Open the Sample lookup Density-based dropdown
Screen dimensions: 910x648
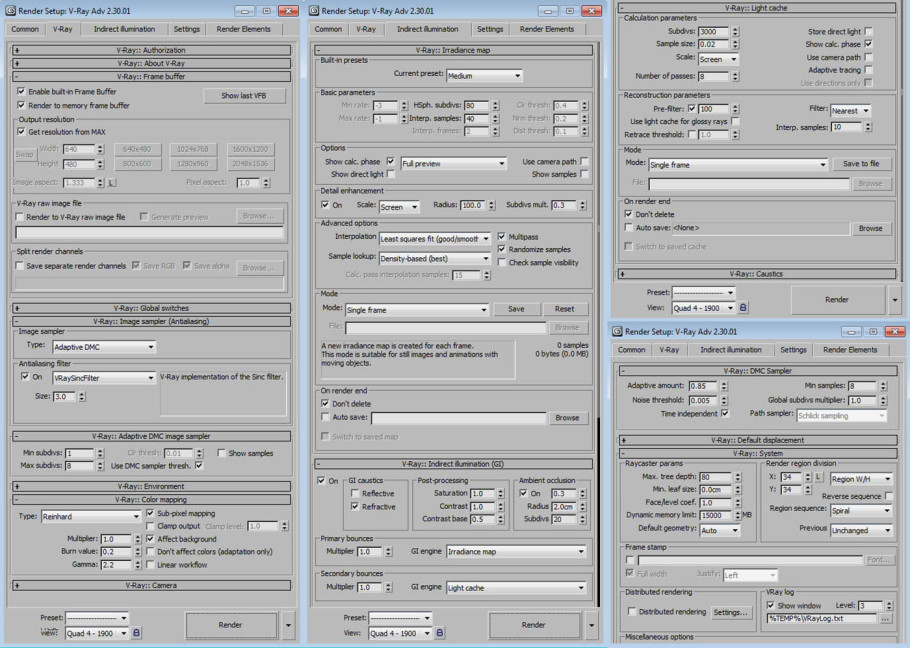[435, 258]
